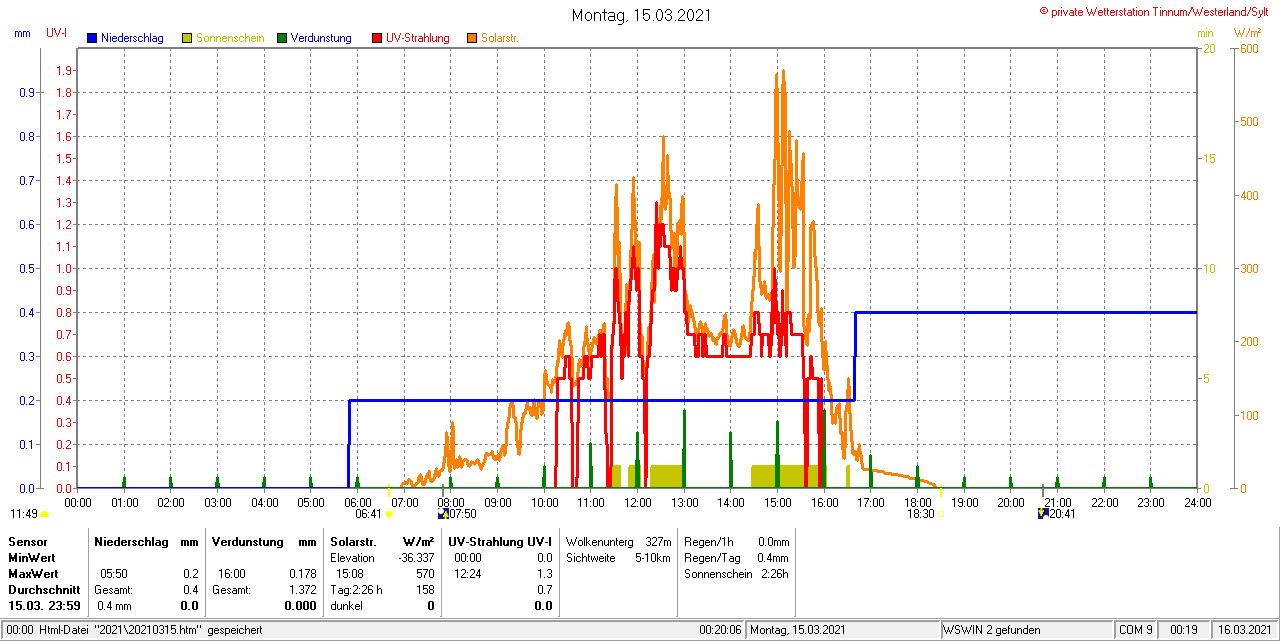This screenshot has width=1280, height=641.
Task: Click the Sensor header in the table
Action: [x=28, y=541]
